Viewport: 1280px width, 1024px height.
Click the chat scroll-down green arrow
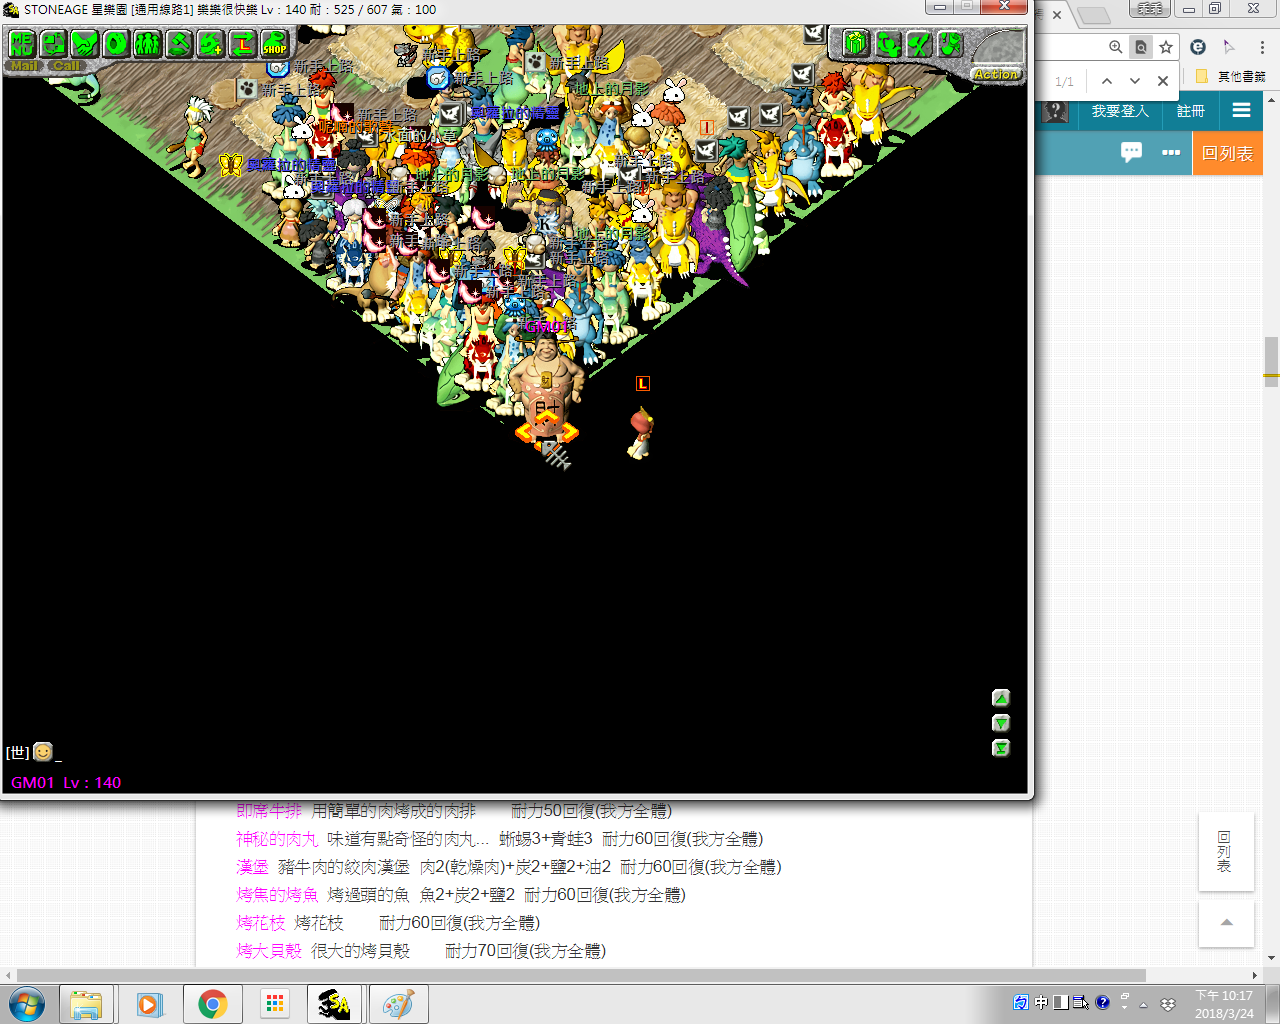(x=1001, y=723)
